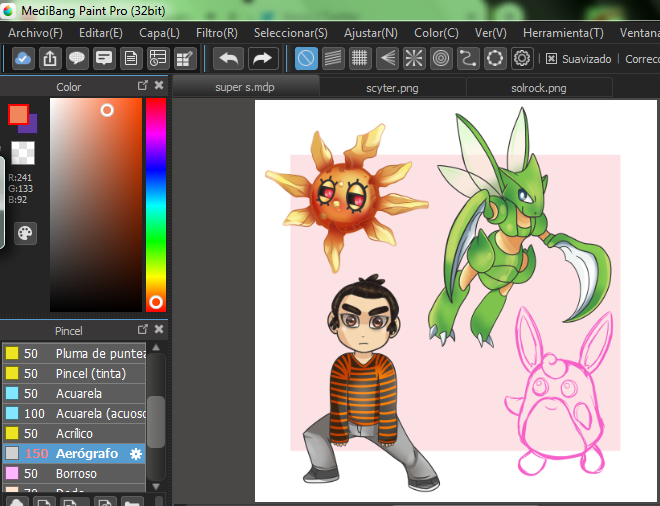The image size is (660, 506).
Task: Click the text message box icon
Action: 104,58
